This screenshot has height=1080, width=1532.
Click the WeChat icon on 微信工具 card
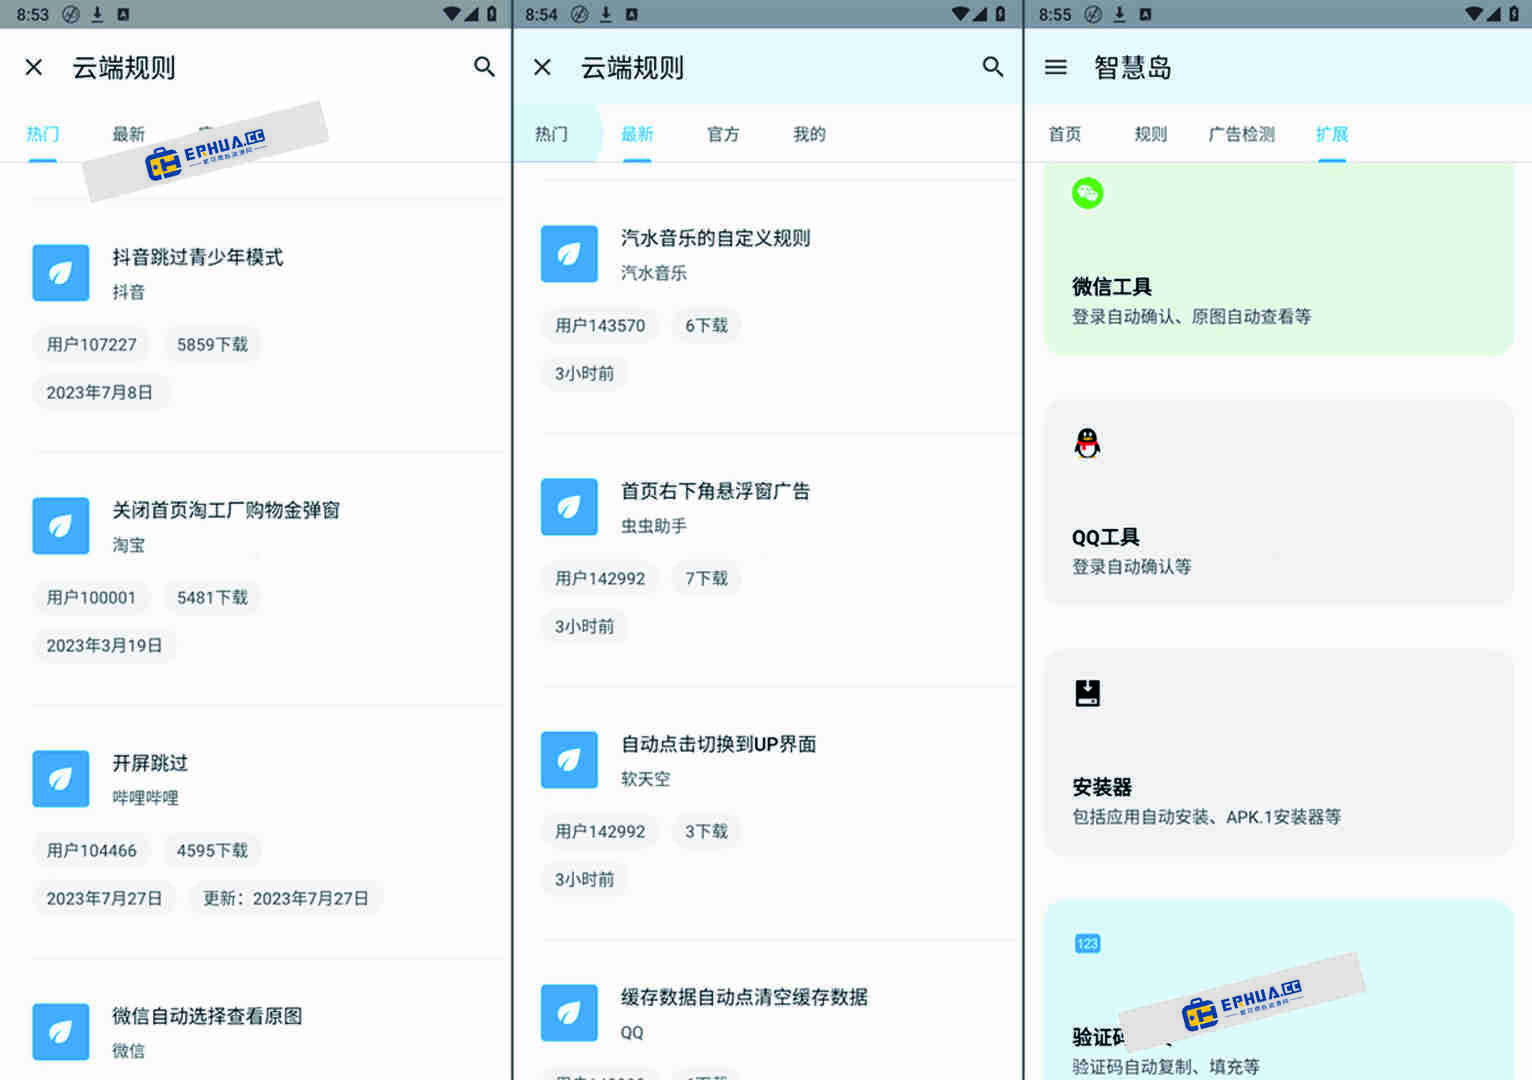pyautogui.click(x=1087, y=193)
